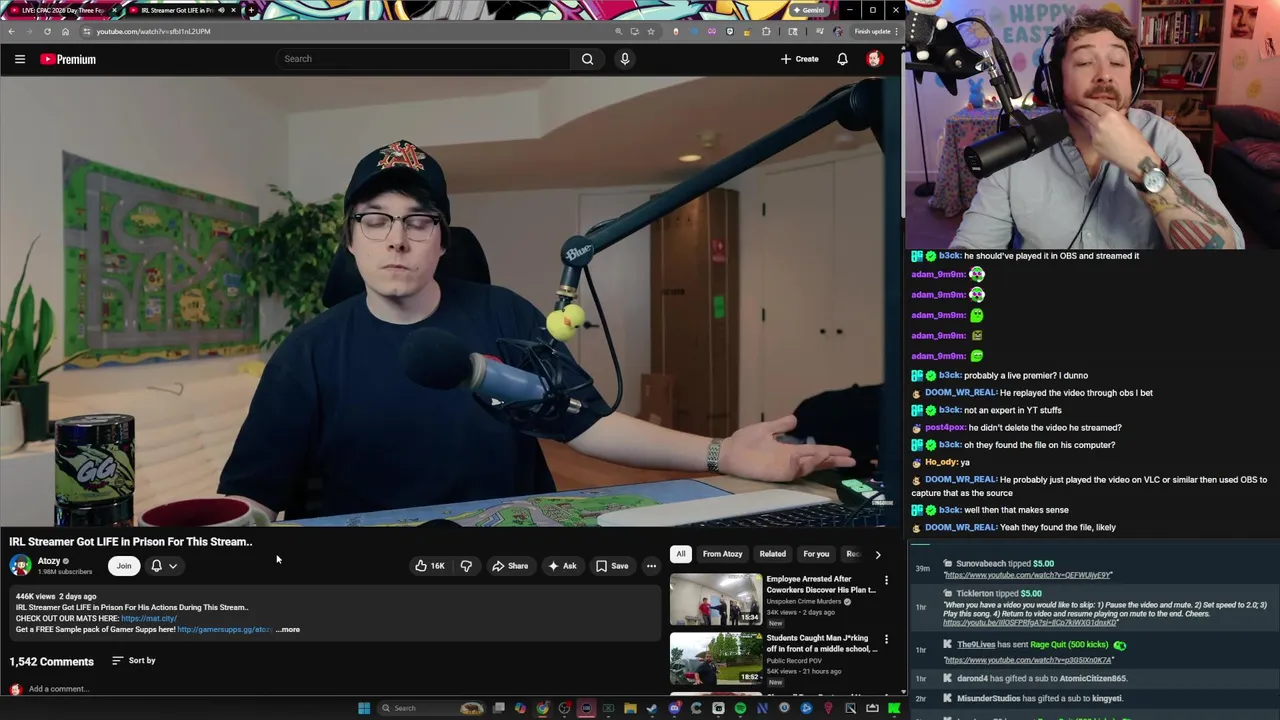Reload the page with the refresh icon
This screenshot has height=720, width=1280.
[47, 31]
